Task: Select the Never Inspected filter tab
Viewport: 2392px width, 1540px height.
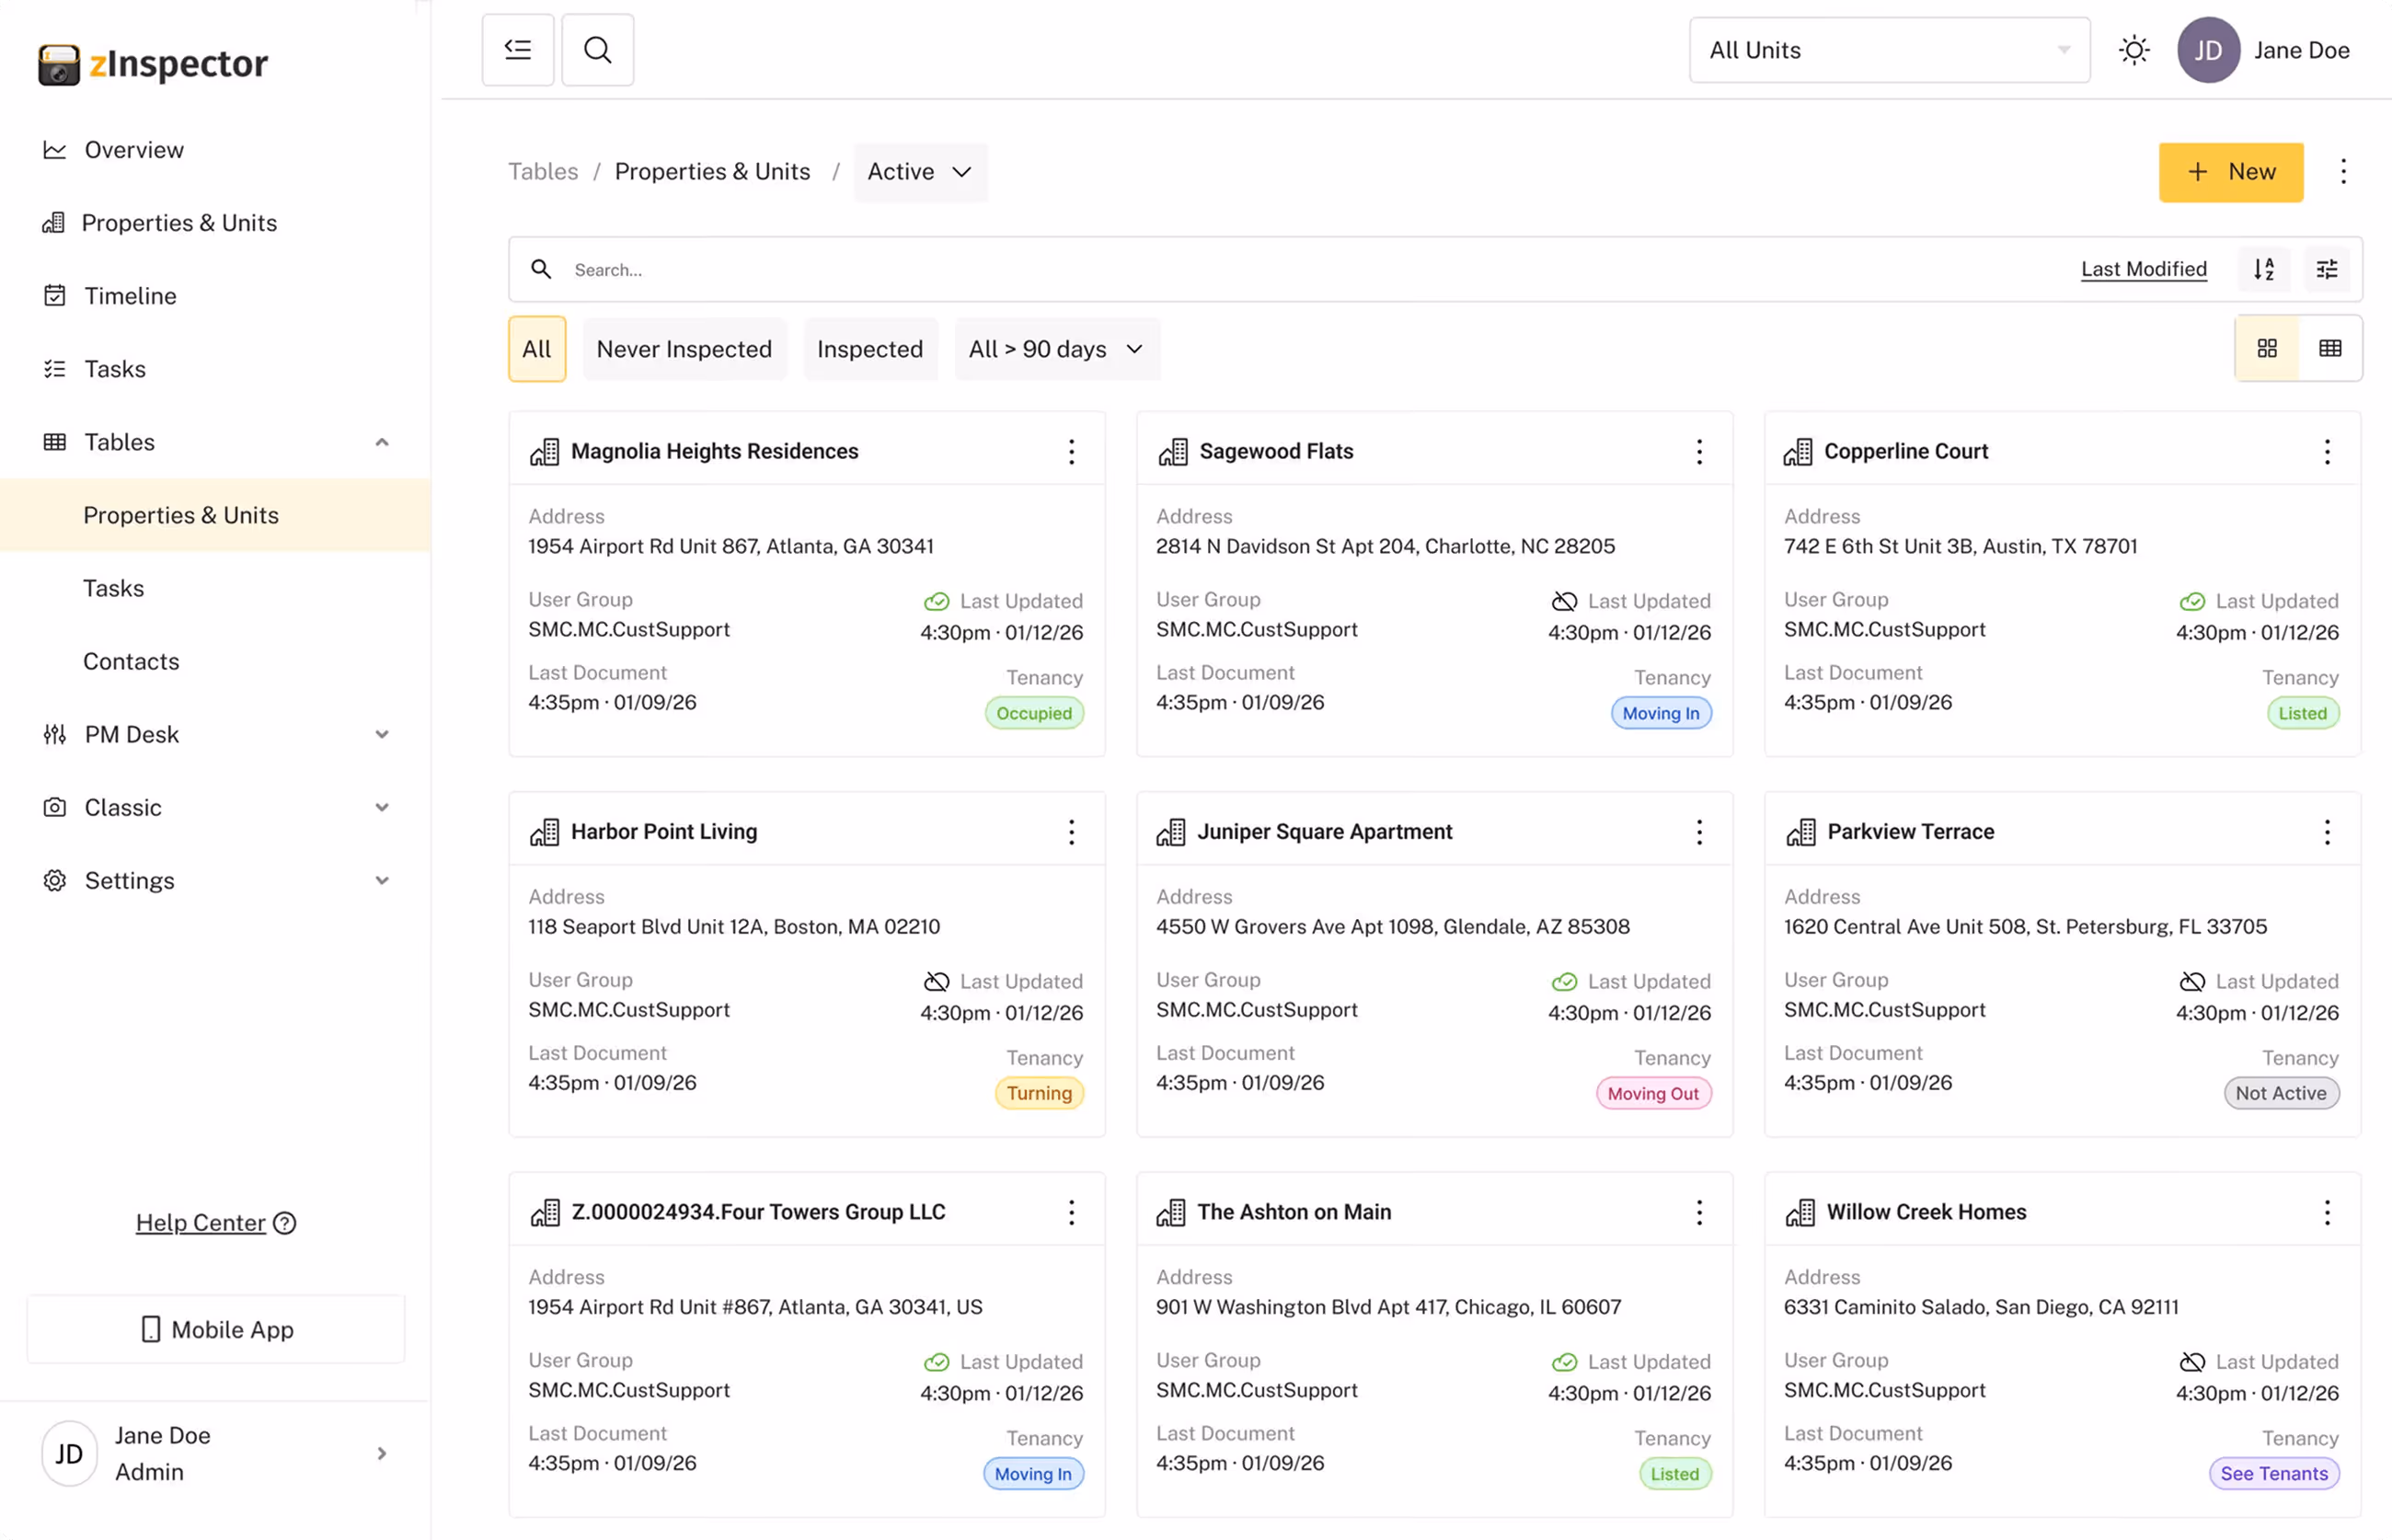Action: coord(684,349)
